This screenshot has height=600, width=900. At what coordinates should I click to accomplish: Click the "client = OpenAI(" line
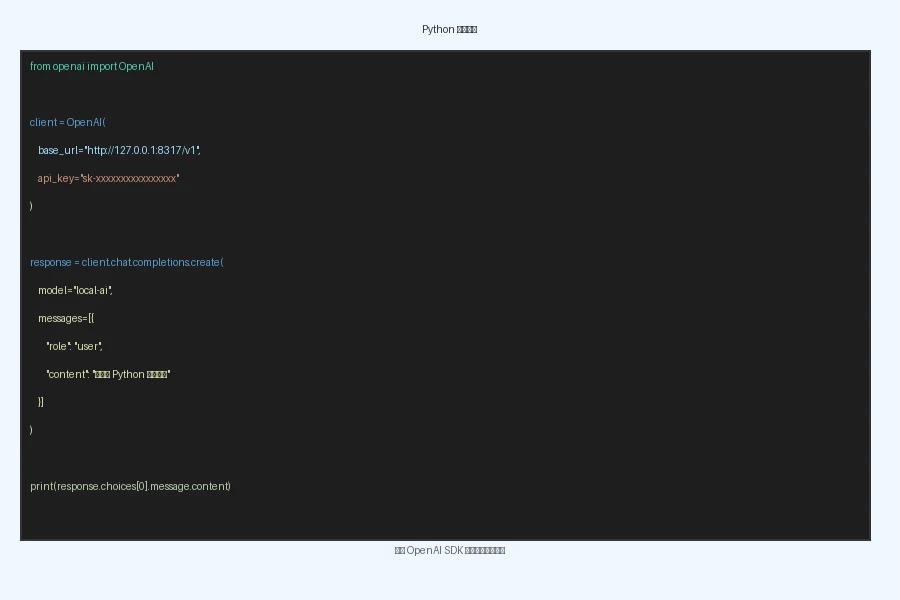pos(68,123)
